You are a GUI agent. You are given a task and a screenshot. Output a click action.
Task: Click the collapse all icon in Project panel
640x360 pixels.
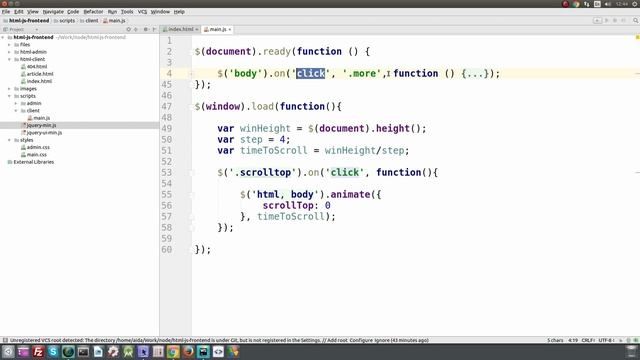point(136,29)
